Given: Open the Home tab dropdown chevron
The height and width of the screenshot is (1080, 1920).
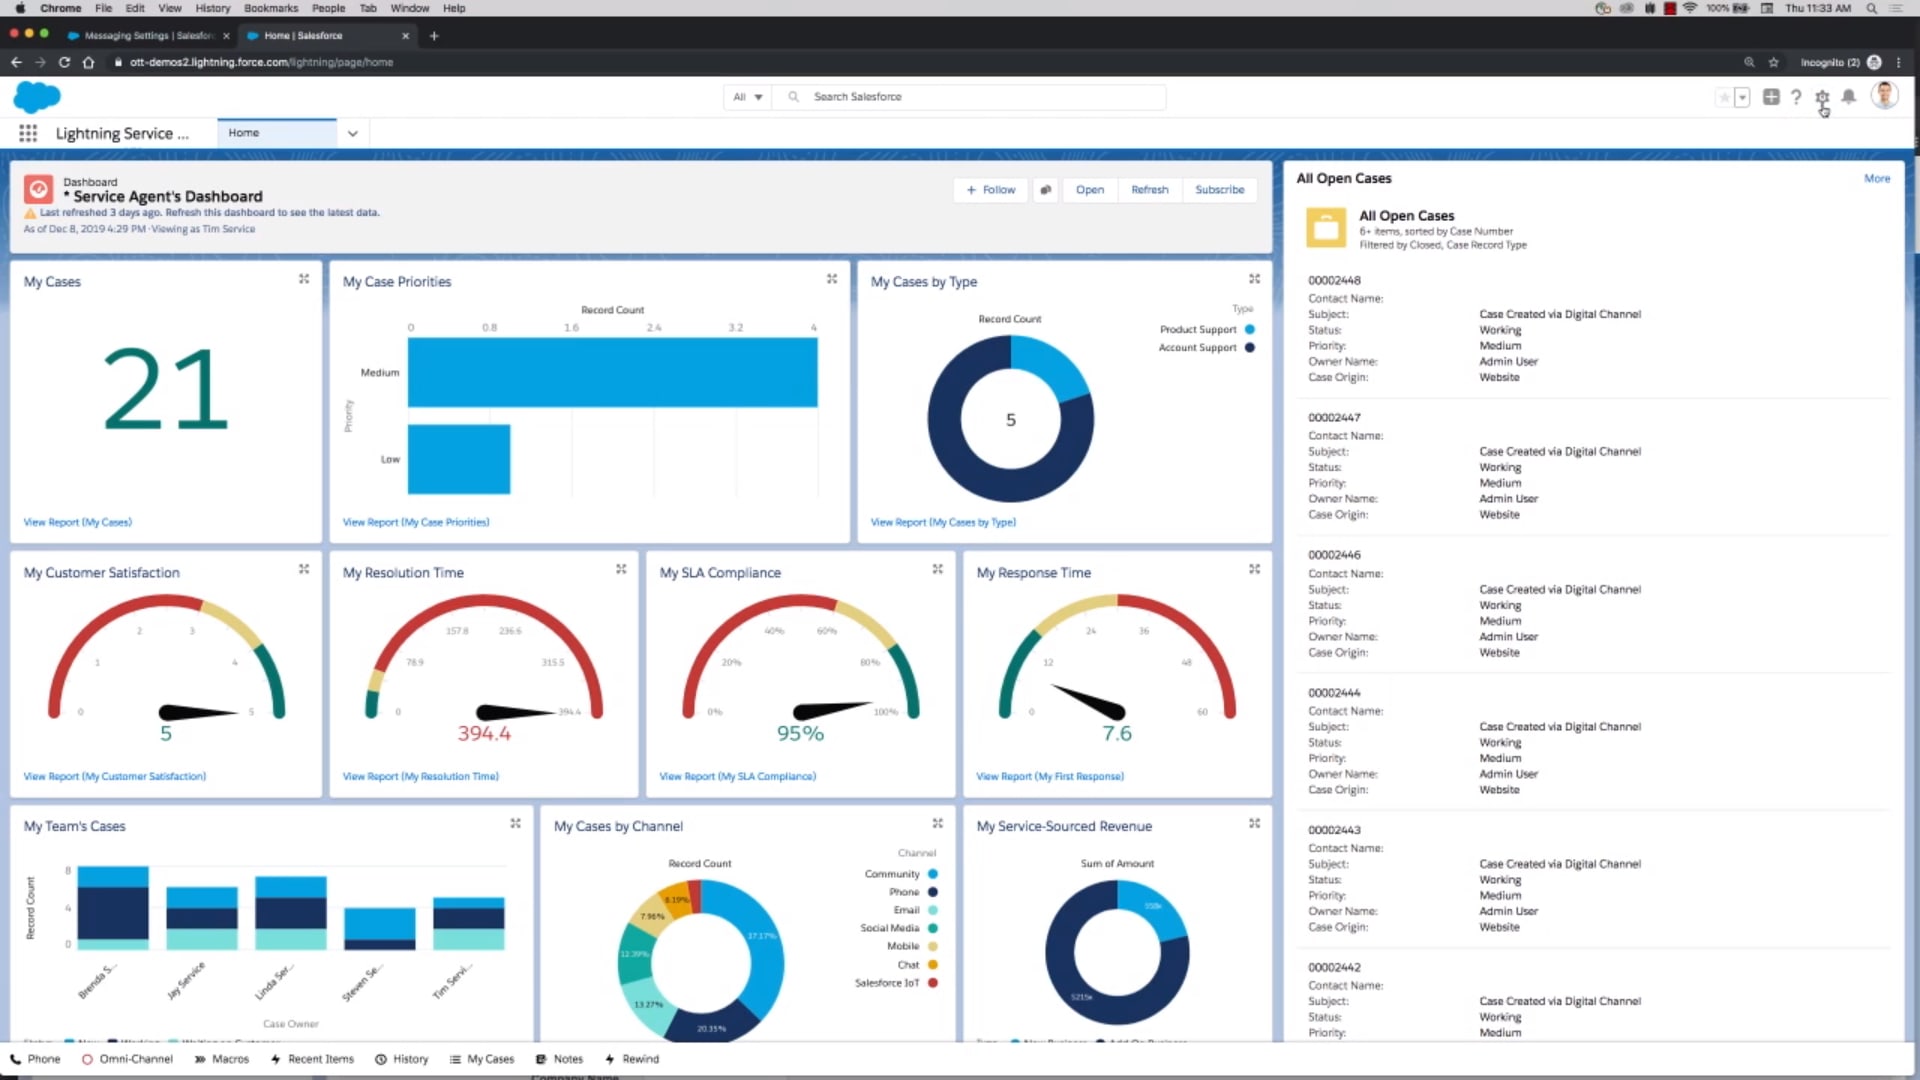Looking at the screenshot, I should point(352,132).
